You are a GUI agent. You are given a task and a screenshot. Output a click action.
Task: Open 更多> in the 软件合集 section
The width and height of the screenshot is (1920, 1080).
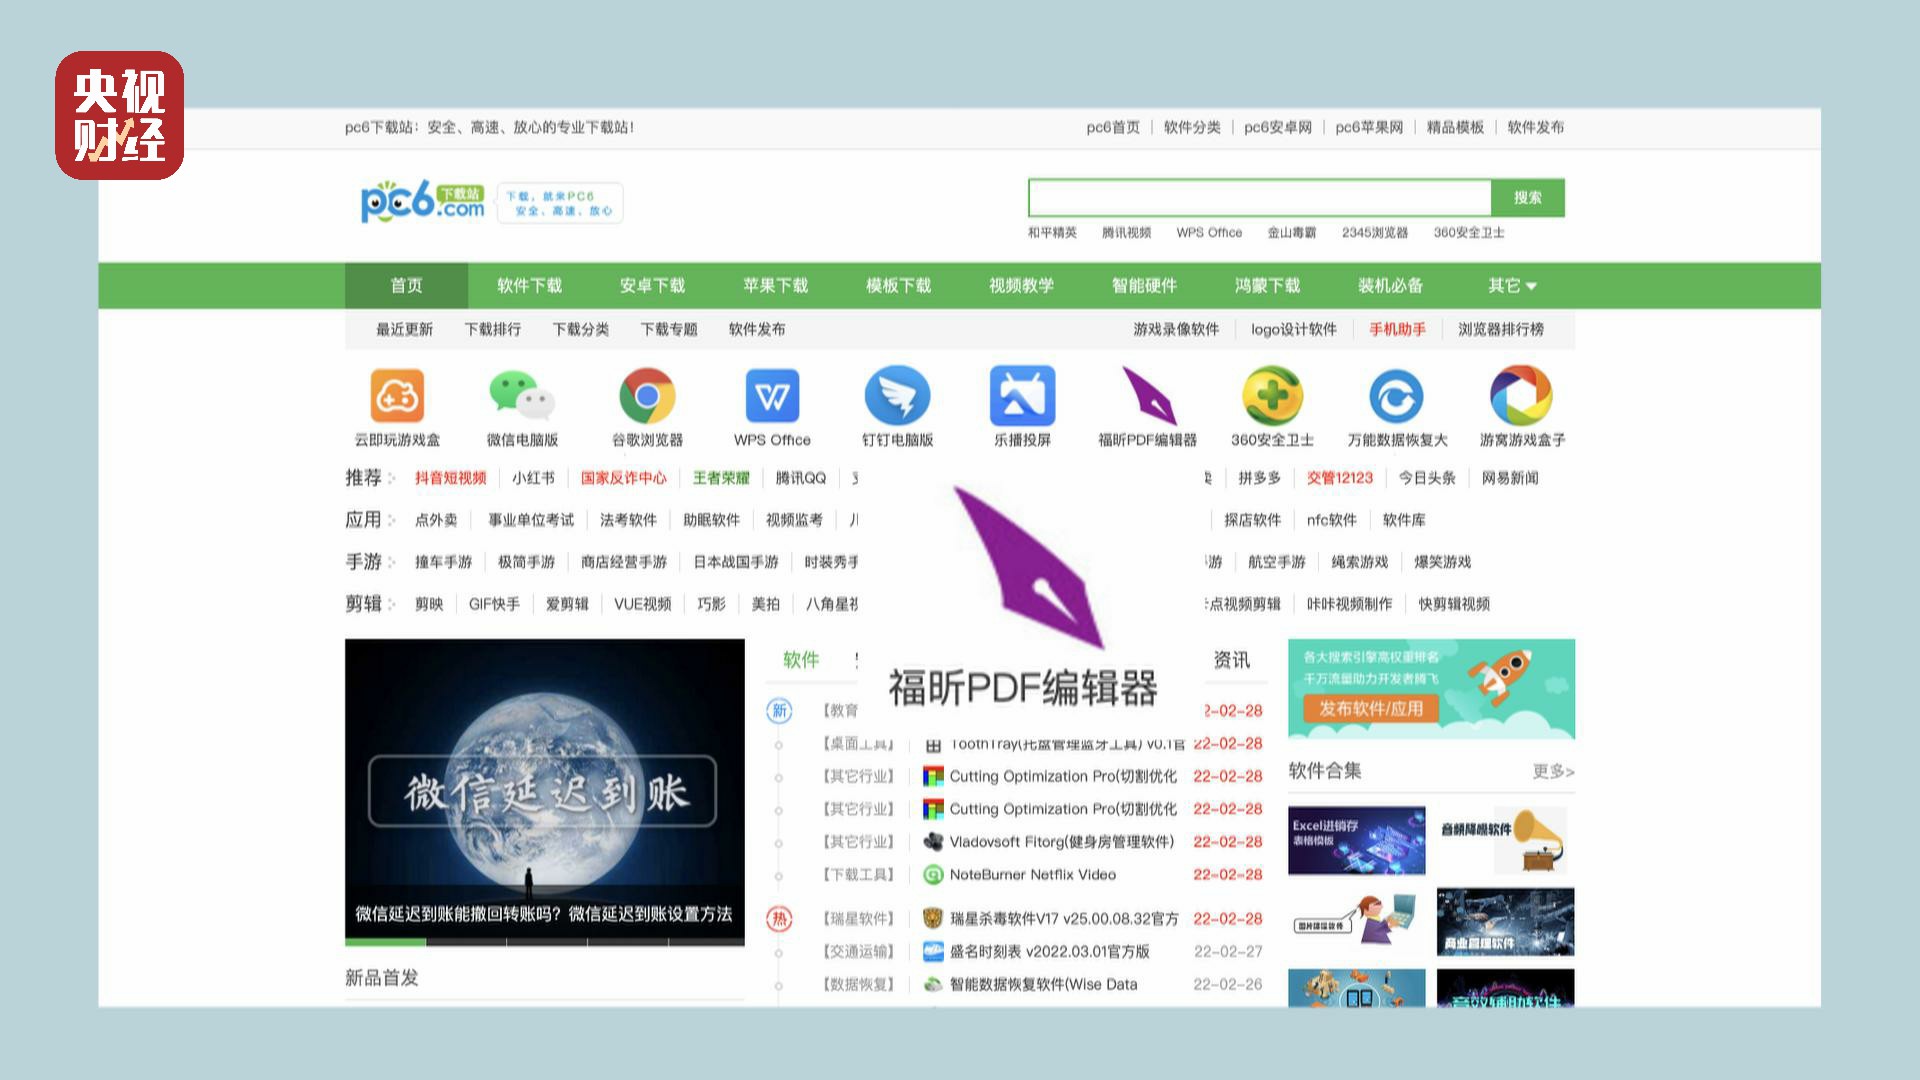1551,771
